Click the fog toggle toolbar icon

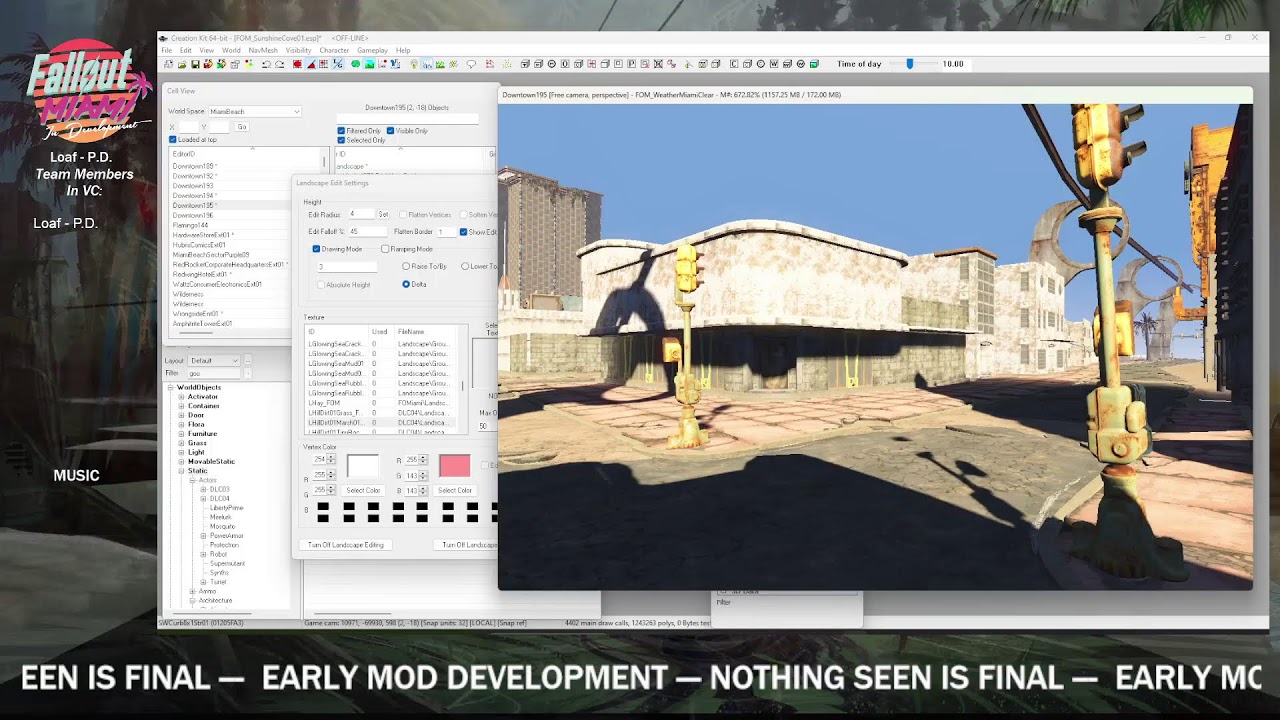(427, 64)
